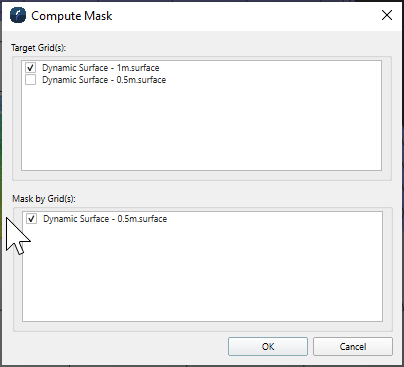Click empty space inside Mask by Grid list

click(202, 273)
